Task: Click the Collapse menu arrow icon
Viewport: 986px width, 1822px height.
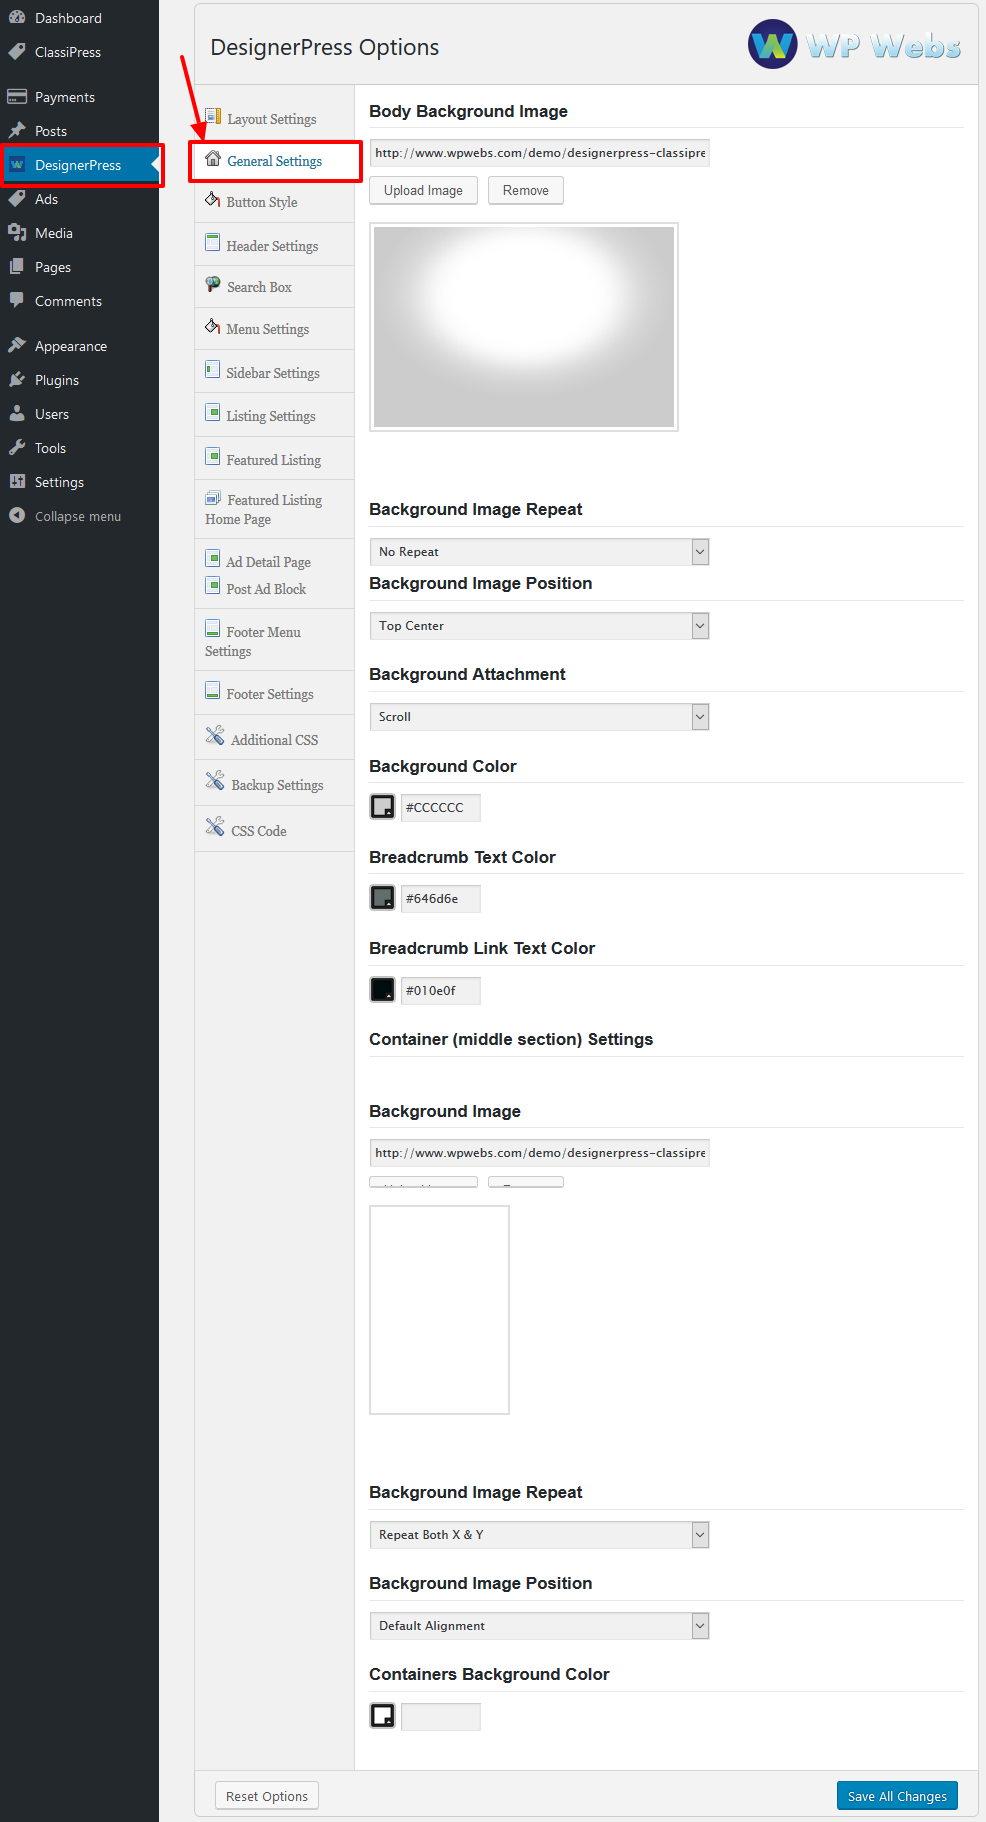Action: tap(17, 515)
